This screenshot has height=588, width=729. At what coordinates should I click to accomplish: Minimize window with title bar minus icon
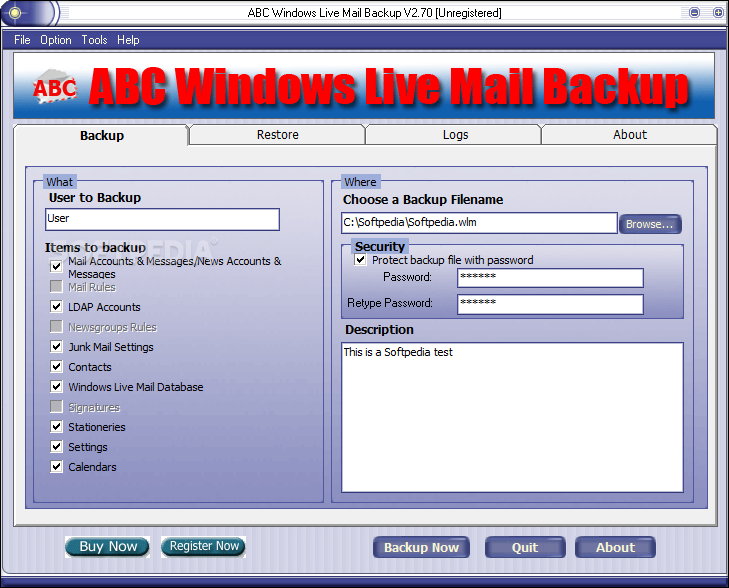(694, 13)
